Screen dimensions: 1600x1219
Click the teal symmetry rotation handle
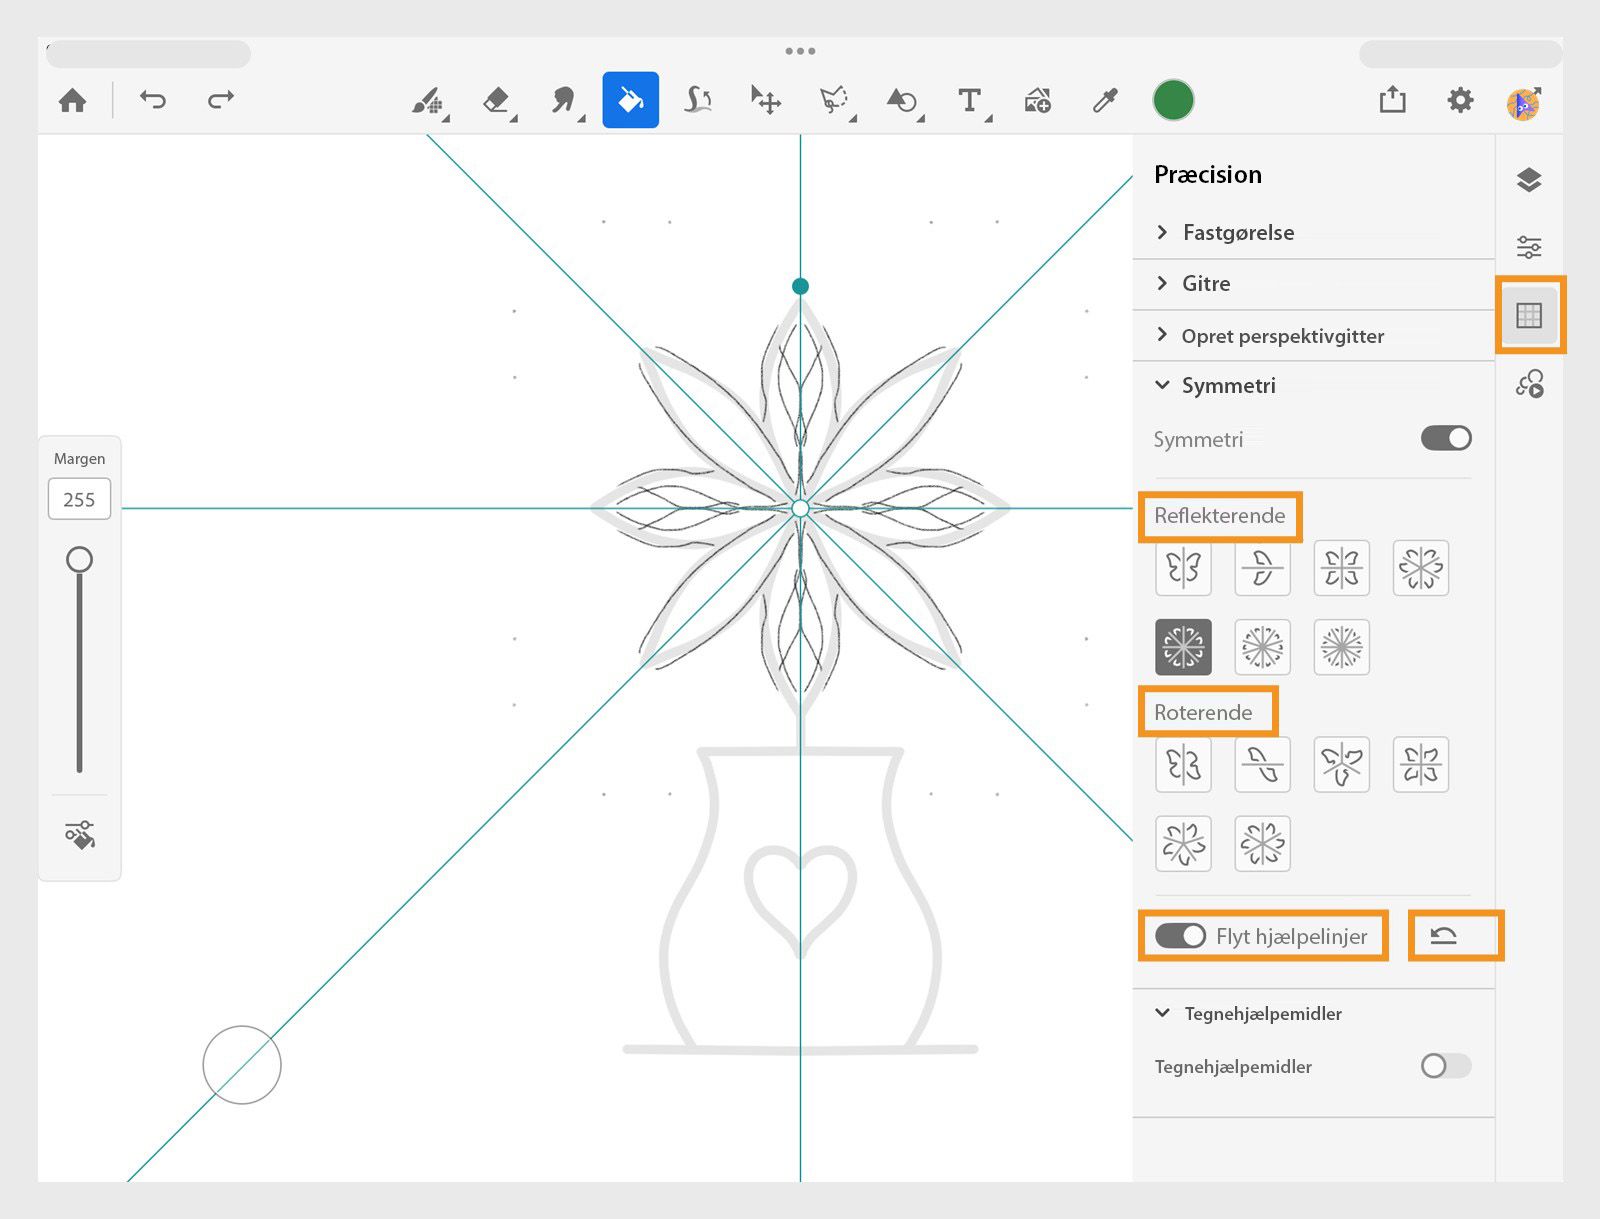(x=800, y=286)
